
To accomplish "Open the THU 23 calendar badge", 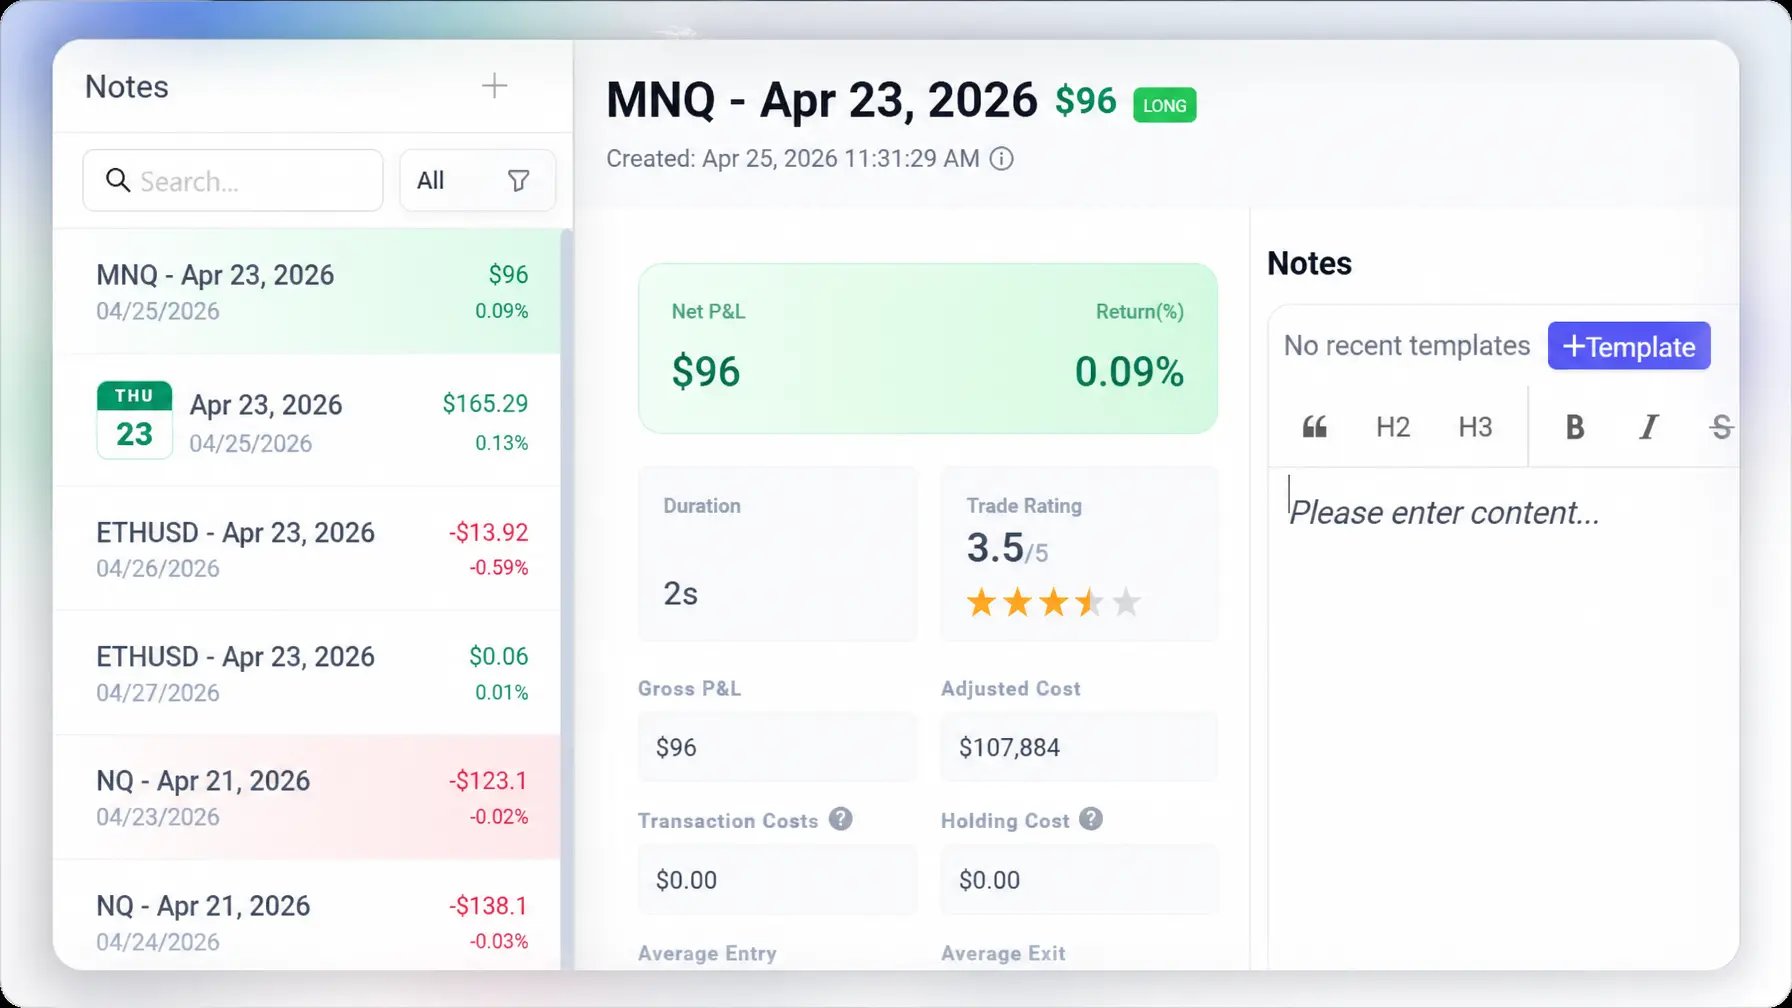I will (x=134, y=420).
